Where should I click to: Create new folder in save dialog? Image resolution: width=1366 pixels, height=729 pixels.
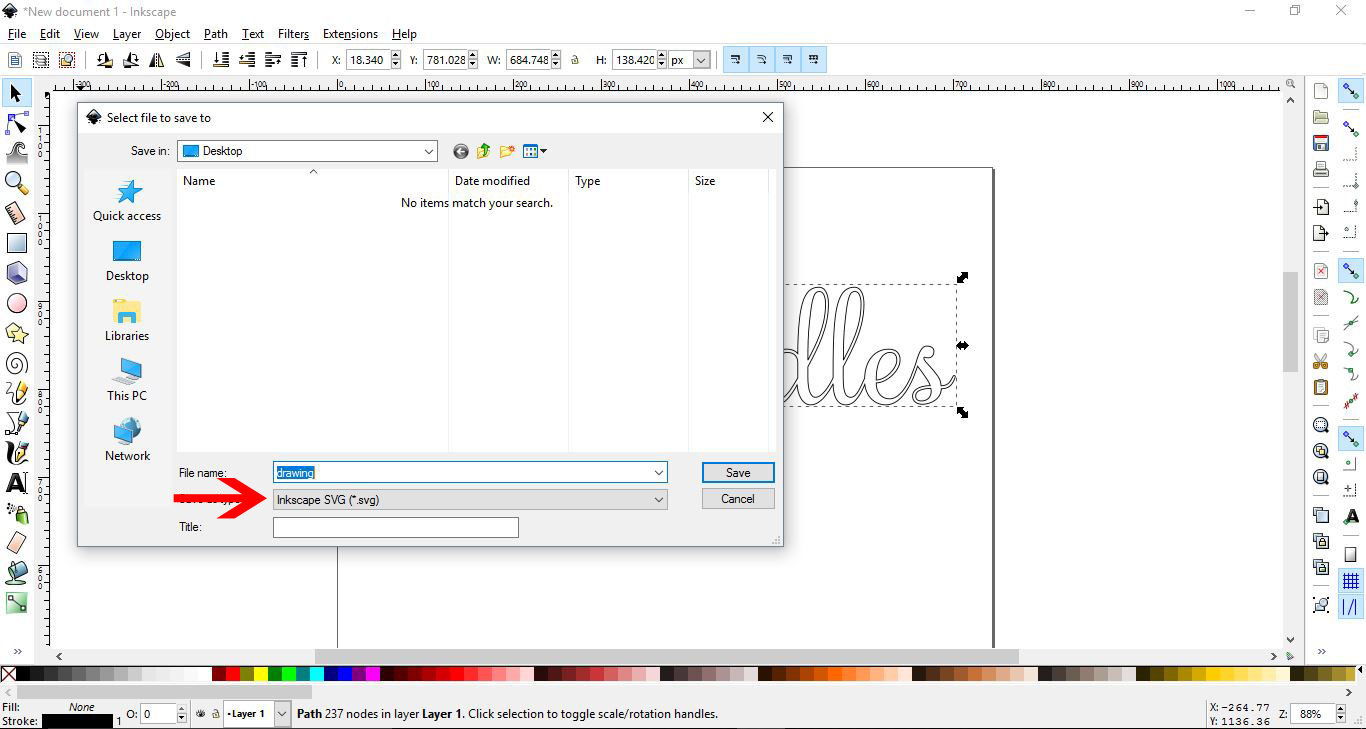coord(507,151)
